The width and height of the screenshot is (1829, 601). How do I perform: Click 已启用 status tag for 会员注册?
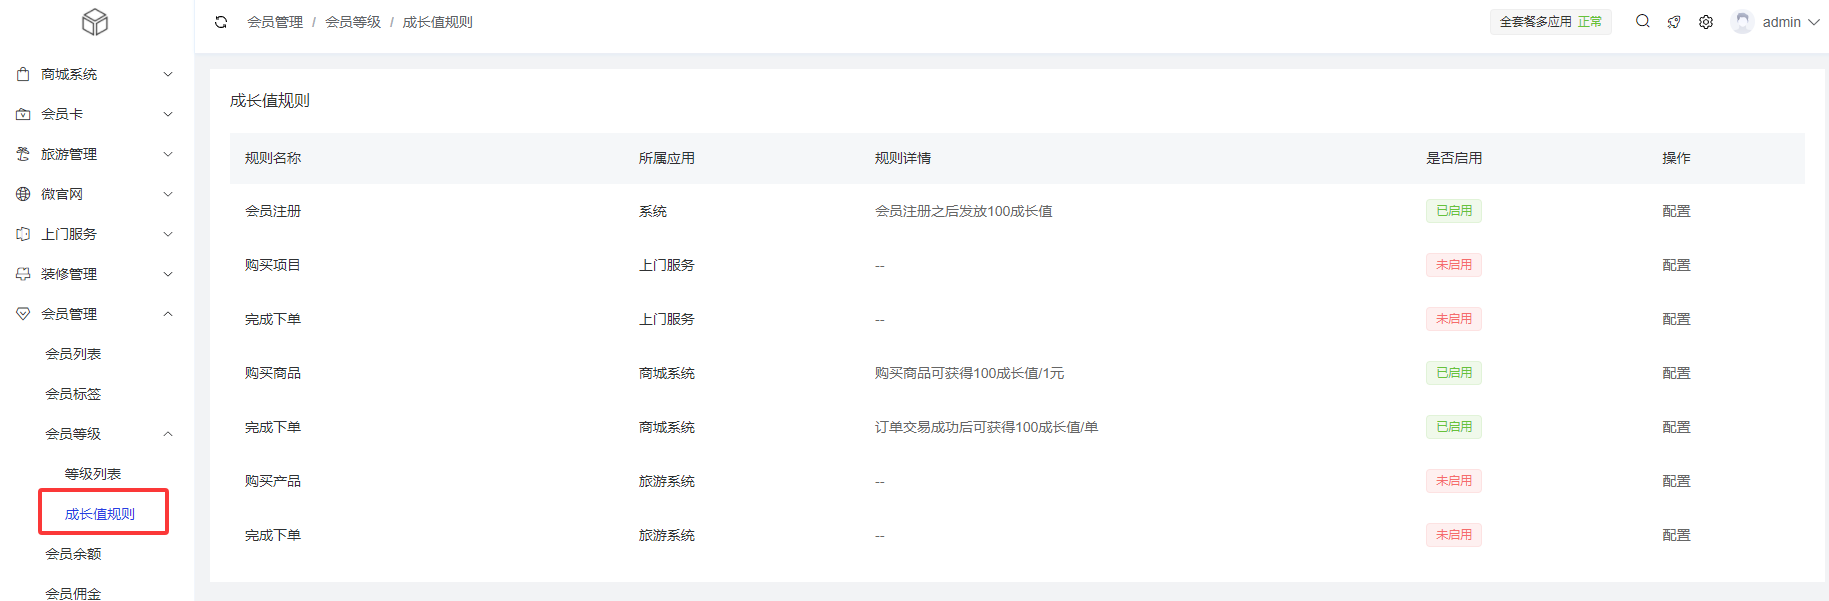pyautogui.click(x=1453, y=211)
